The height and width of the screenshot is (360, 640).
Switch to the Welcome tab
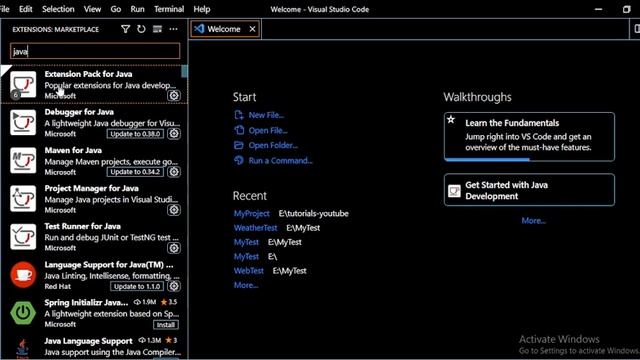225,29
